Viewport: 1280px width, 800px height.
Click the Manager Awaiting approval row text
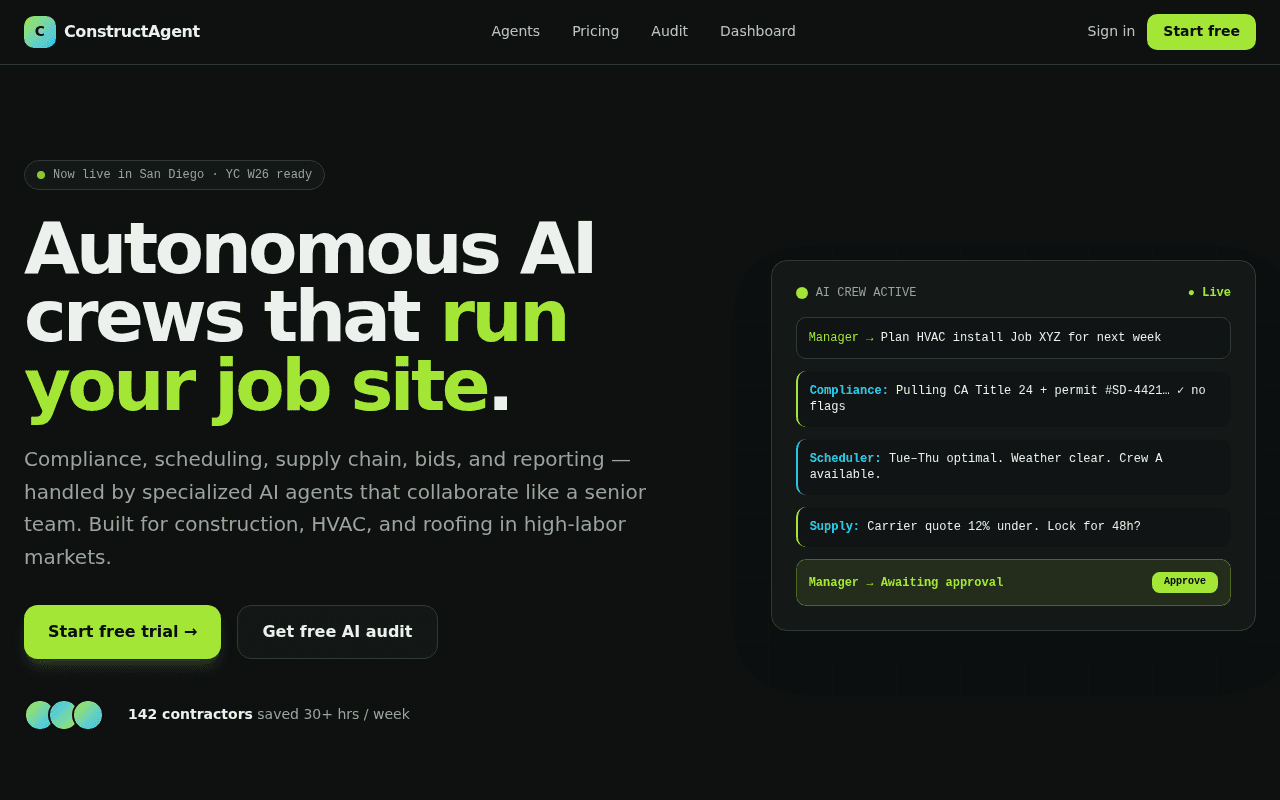click(x=906, y=583)
